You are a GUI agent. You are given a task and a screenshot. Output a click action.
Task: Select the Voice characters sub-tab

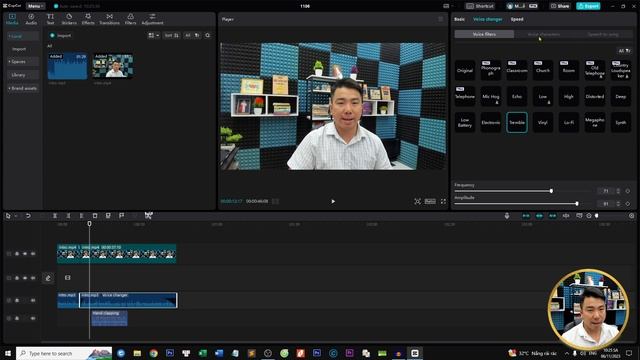[x=544, y=34]
